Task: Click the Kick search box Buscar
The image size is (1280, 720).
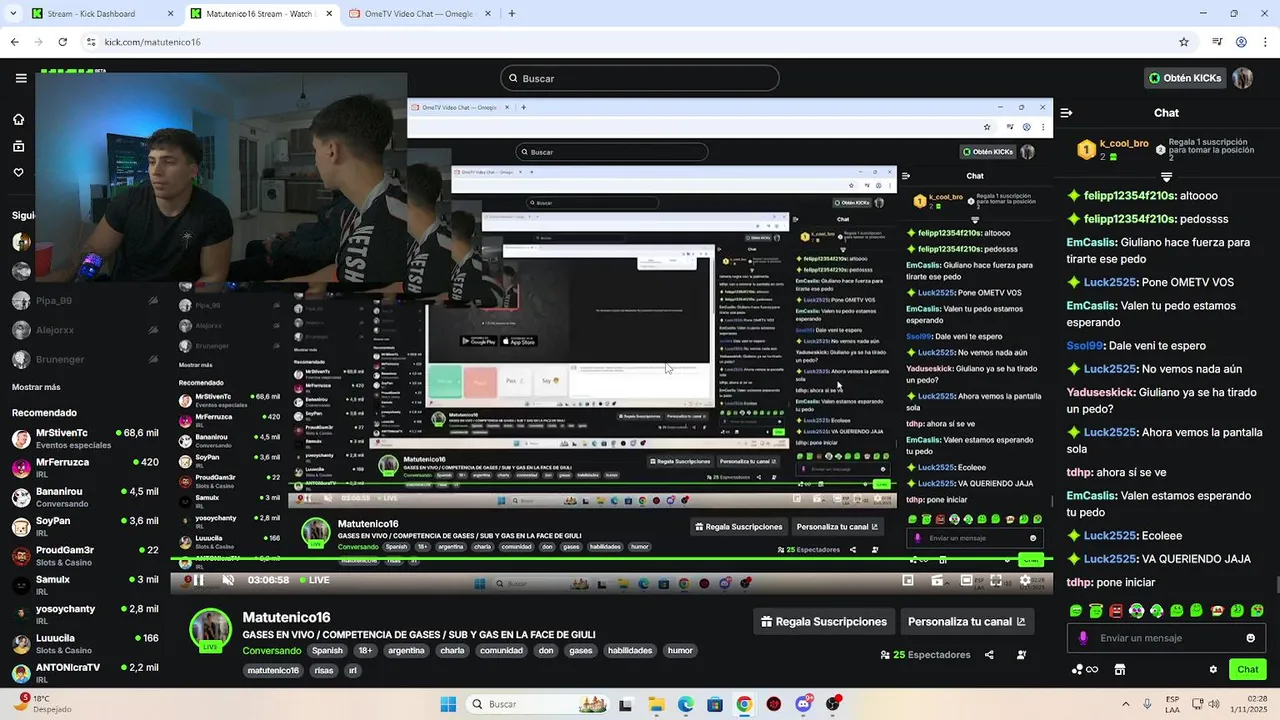Action: click(640, 78)
